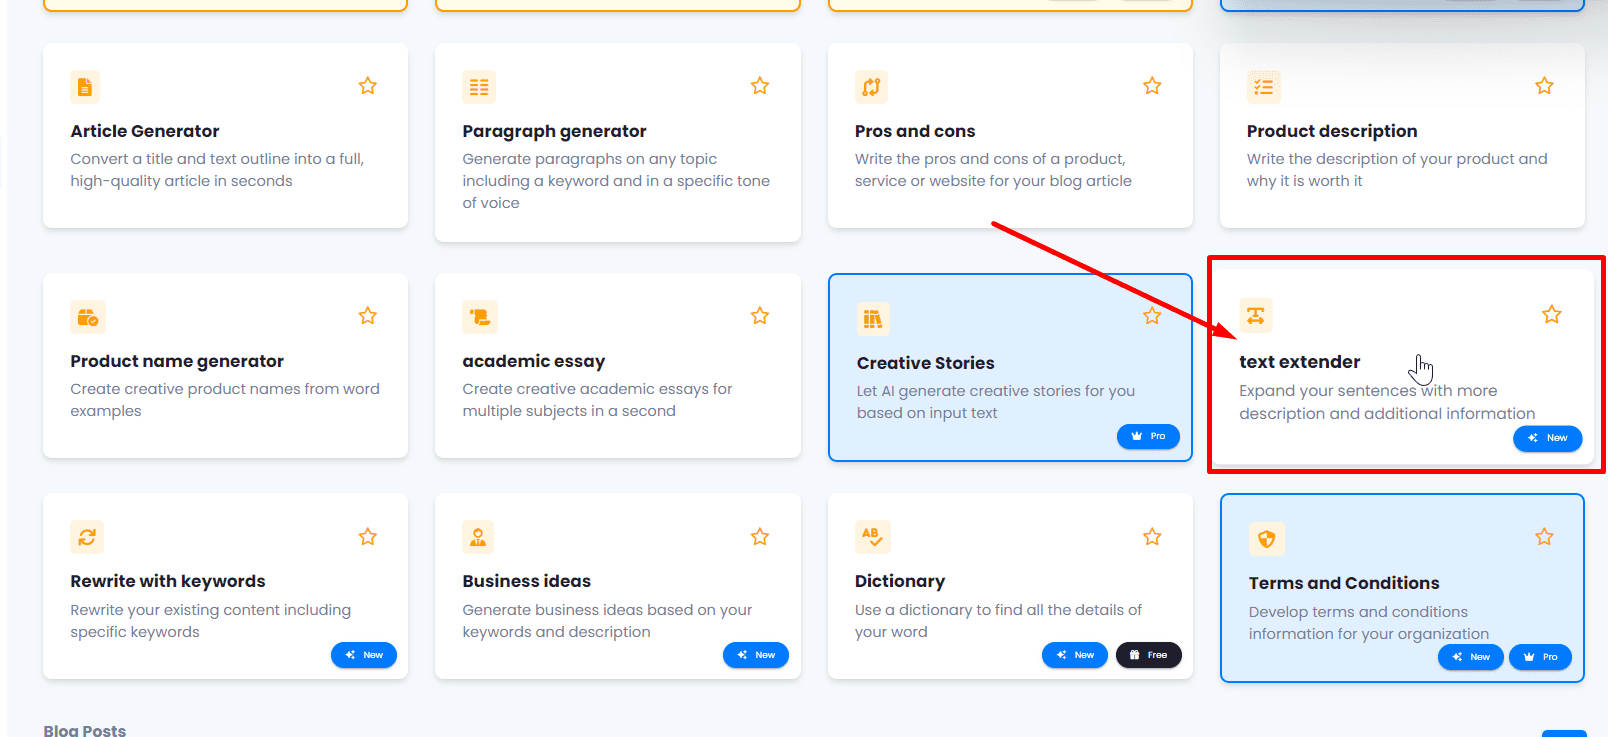Click the Pro badge on Creative Stories

coord(1148,436)
